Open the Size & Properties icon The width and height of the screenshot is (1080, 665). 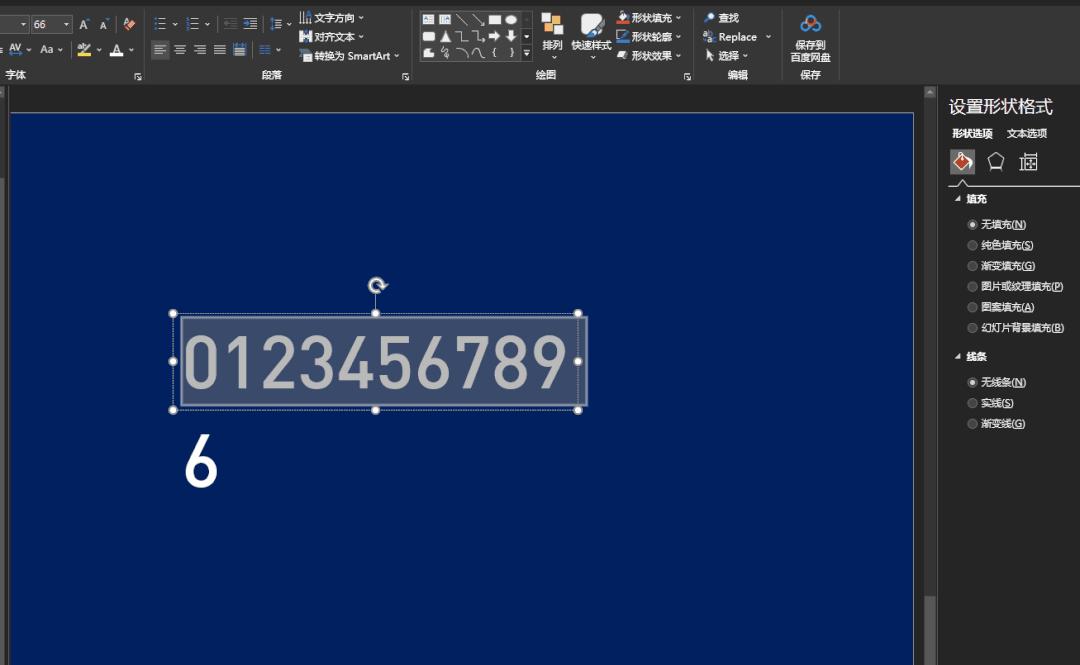1028,162
